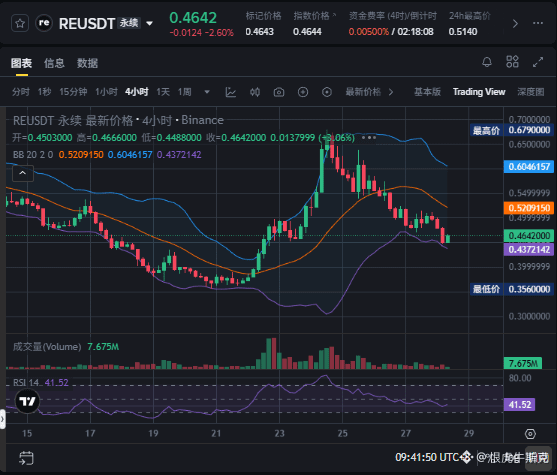Select the 4小时 timeframe

pyautogui.click(x=137, y=92)
